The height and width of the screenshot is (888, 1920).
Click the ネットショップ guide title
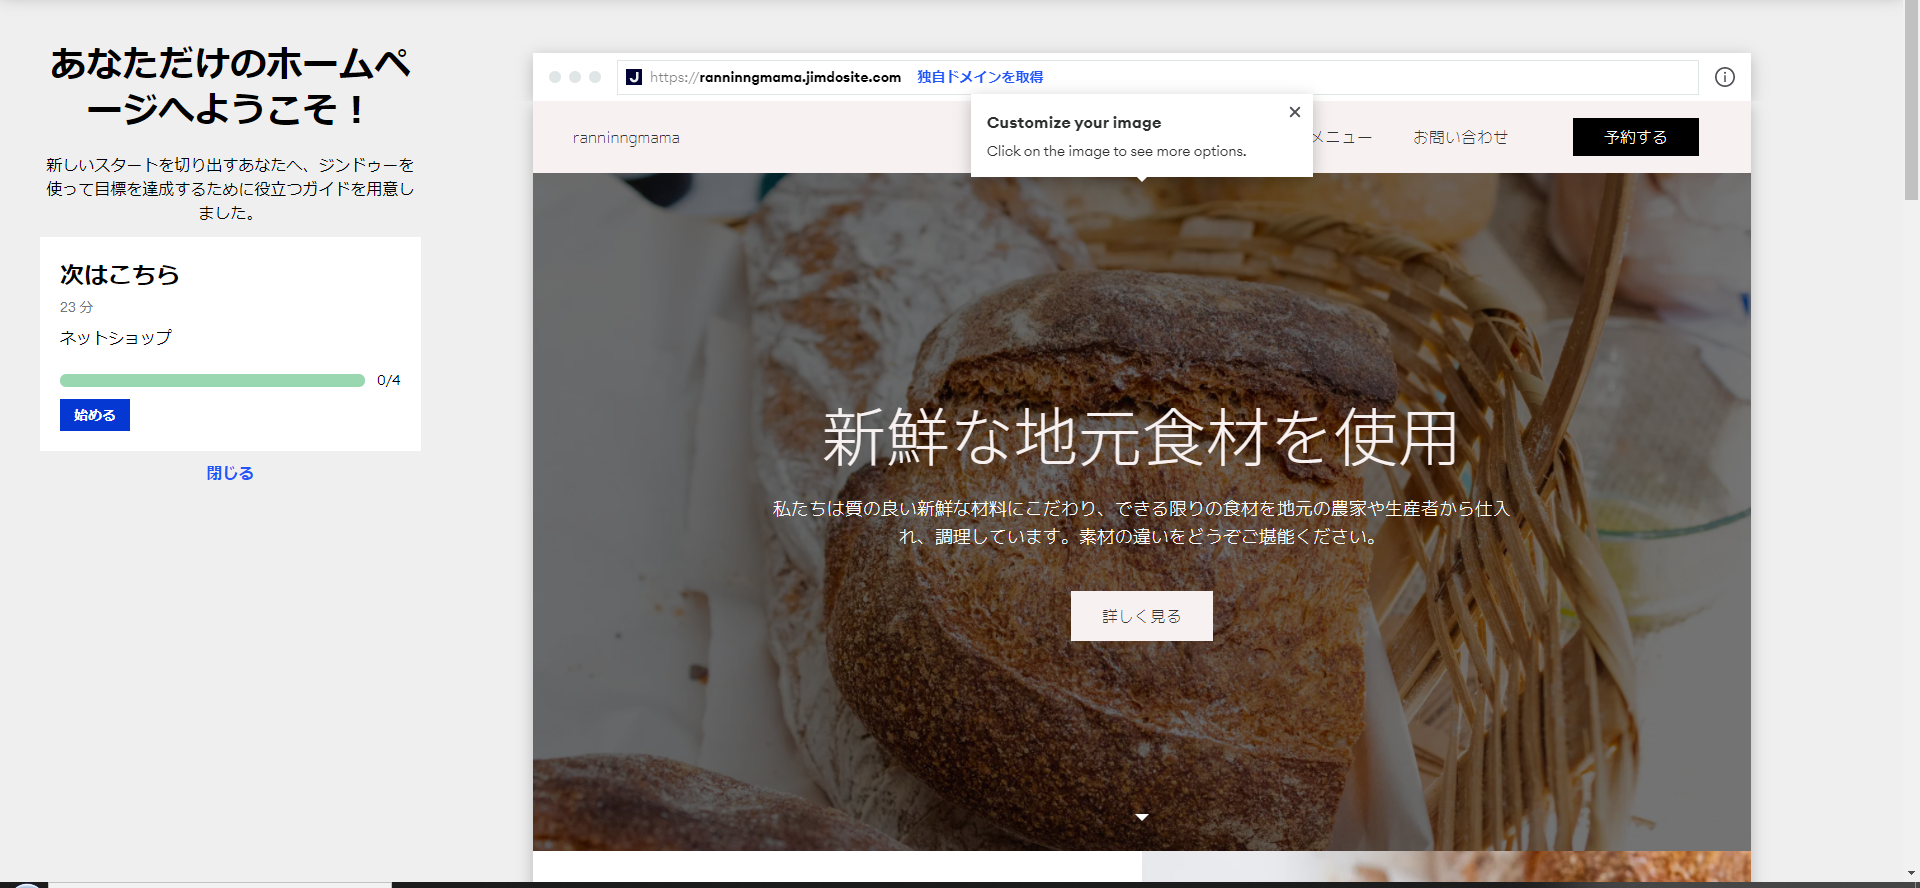coord(116,338)
